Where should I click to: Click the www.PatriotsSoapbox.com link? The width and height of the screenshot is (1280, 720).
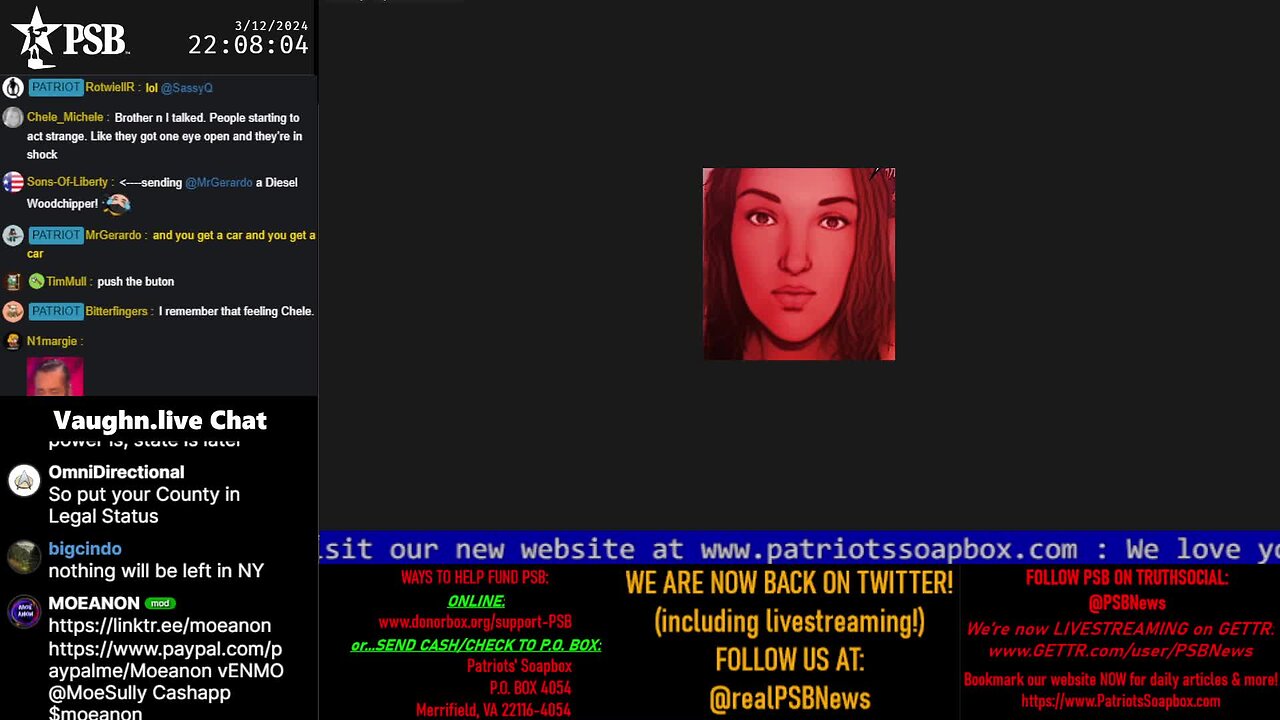coord(1120,702)
